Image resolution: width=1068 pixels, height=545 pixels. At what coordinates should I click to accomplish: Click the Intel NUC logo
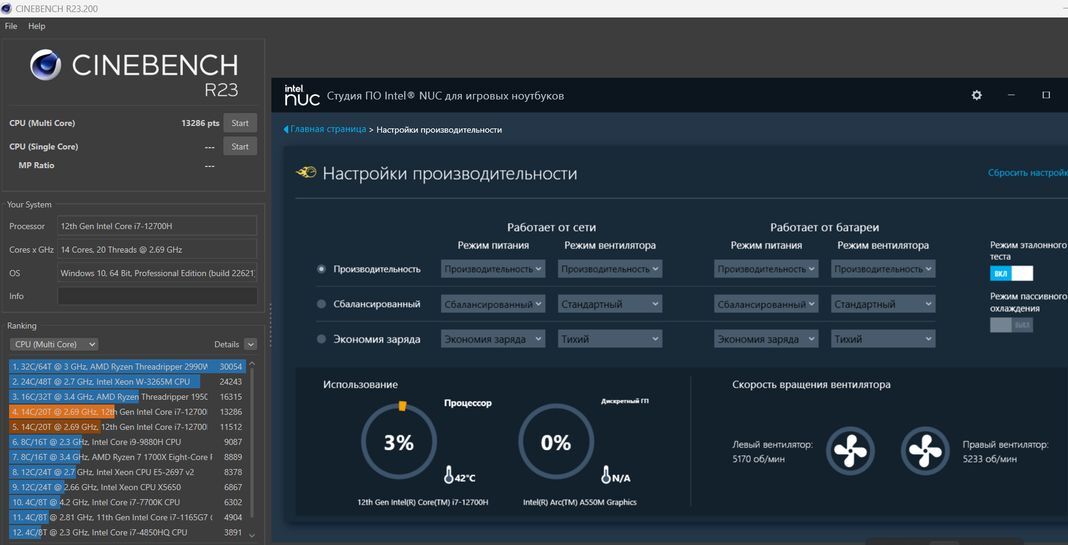[x=301, y=95]
